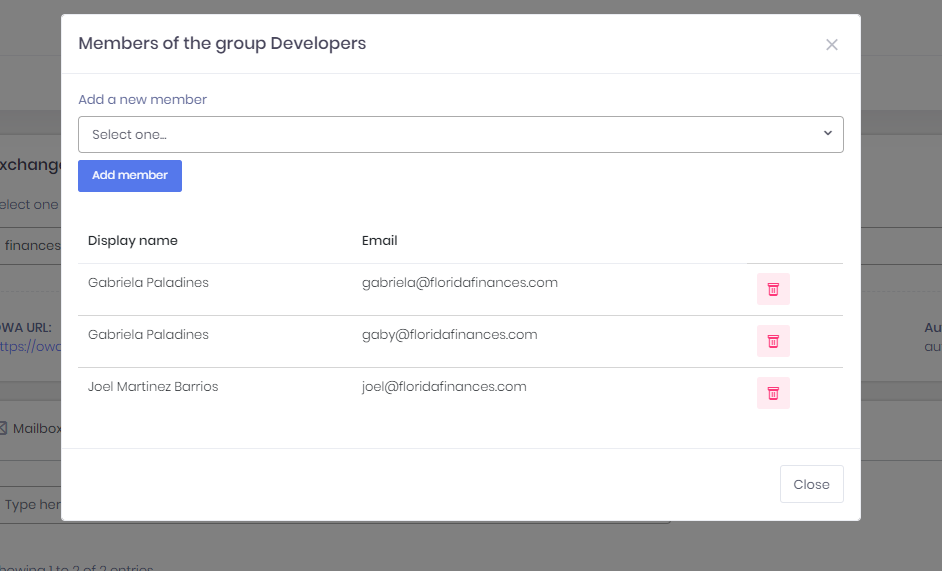Close the dialog using the X icon

pyautogui.click(x=831, y=45)
